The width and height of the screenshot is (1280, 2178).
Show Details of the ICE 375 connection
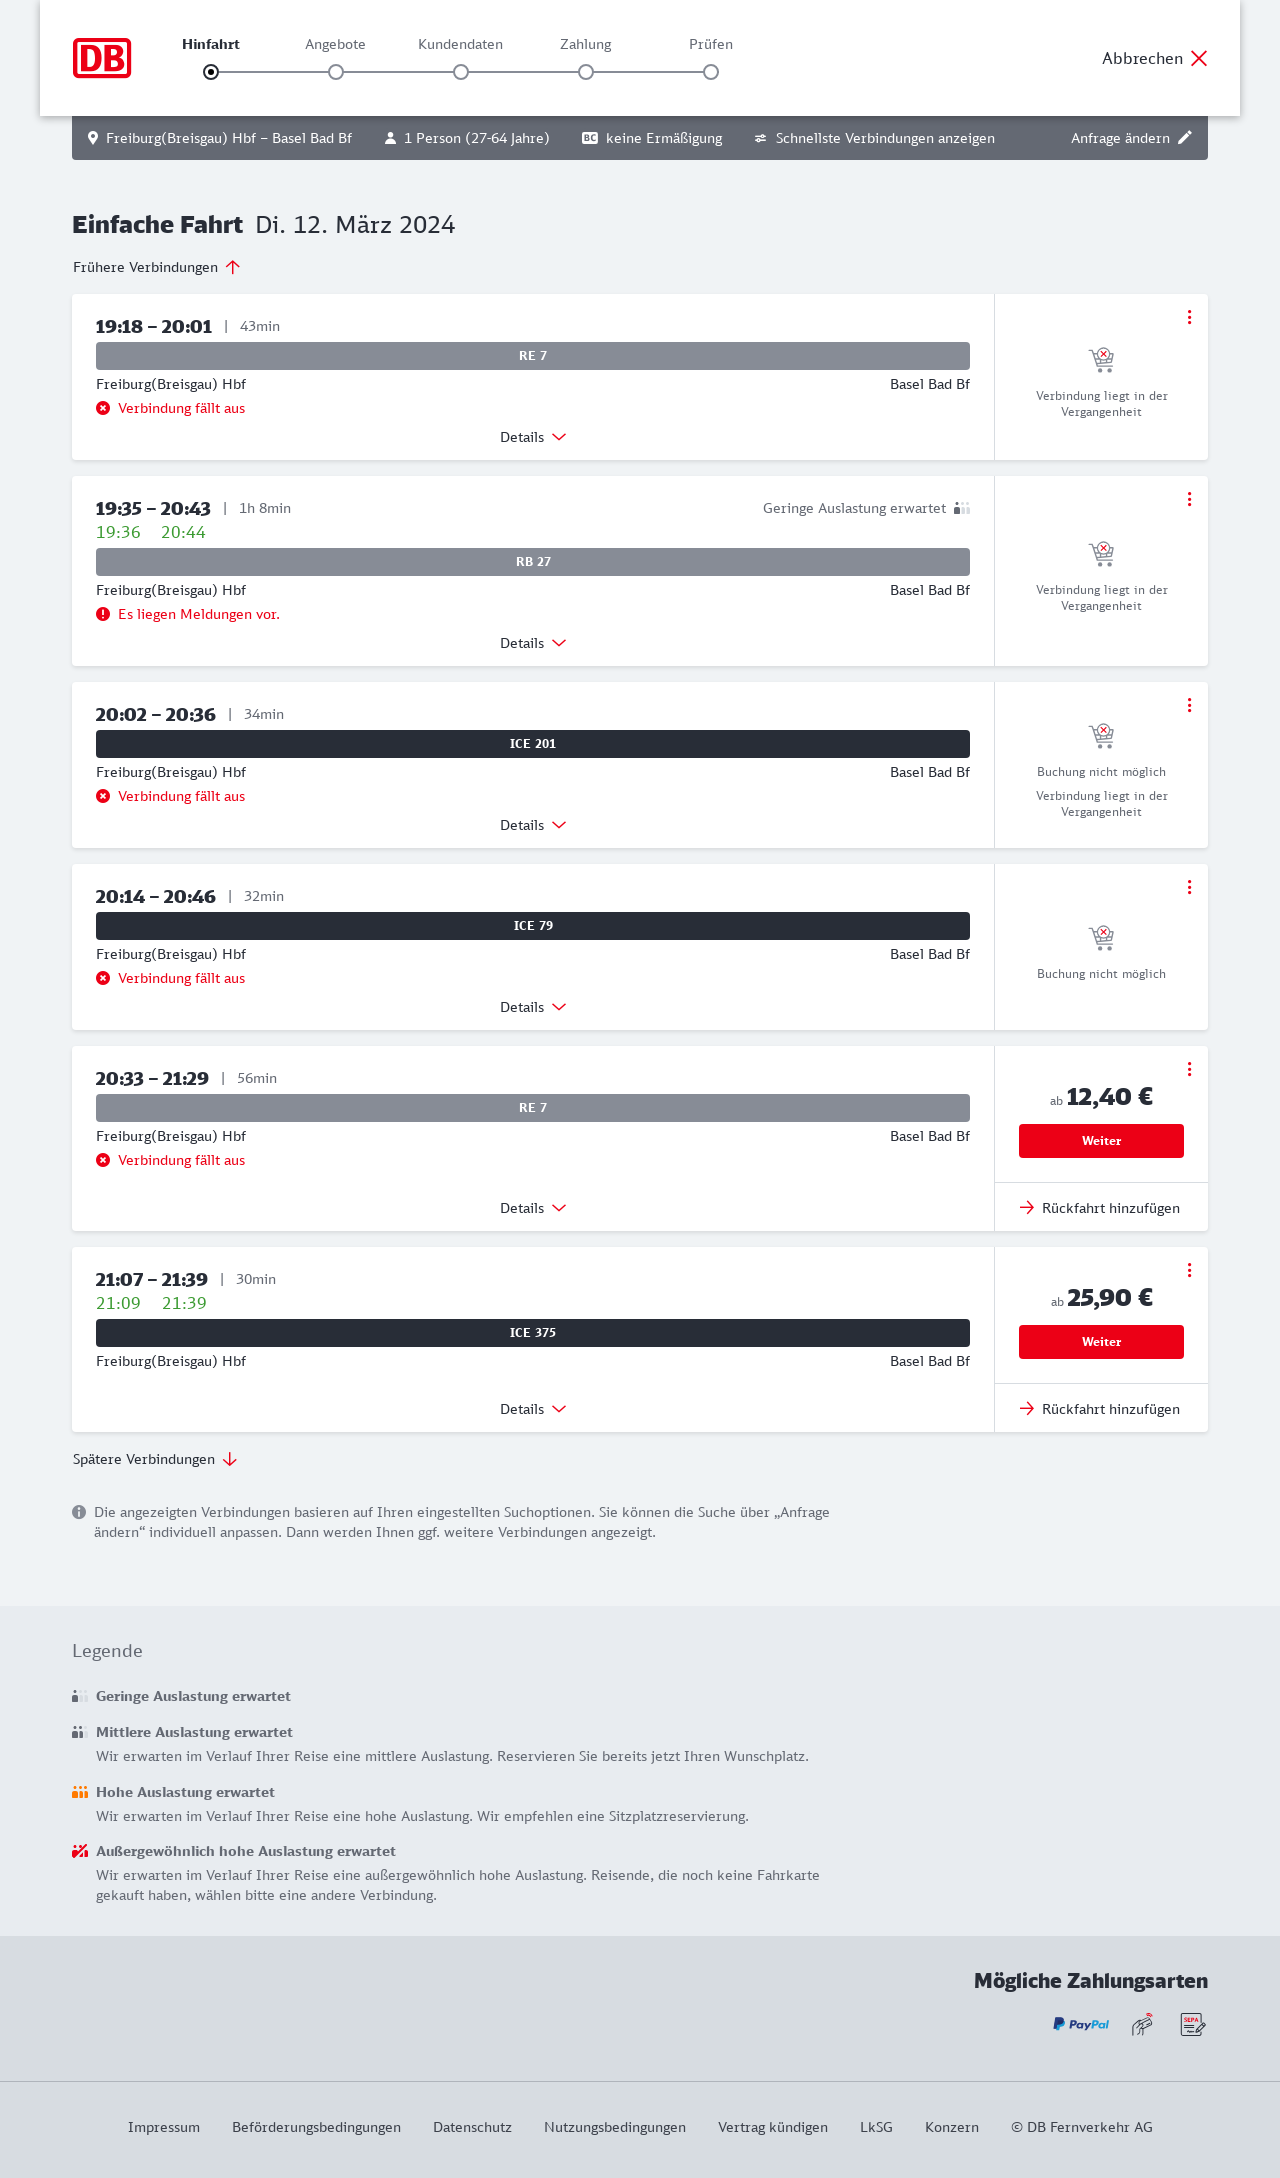pyautogui.click(x=533, y=1409)
